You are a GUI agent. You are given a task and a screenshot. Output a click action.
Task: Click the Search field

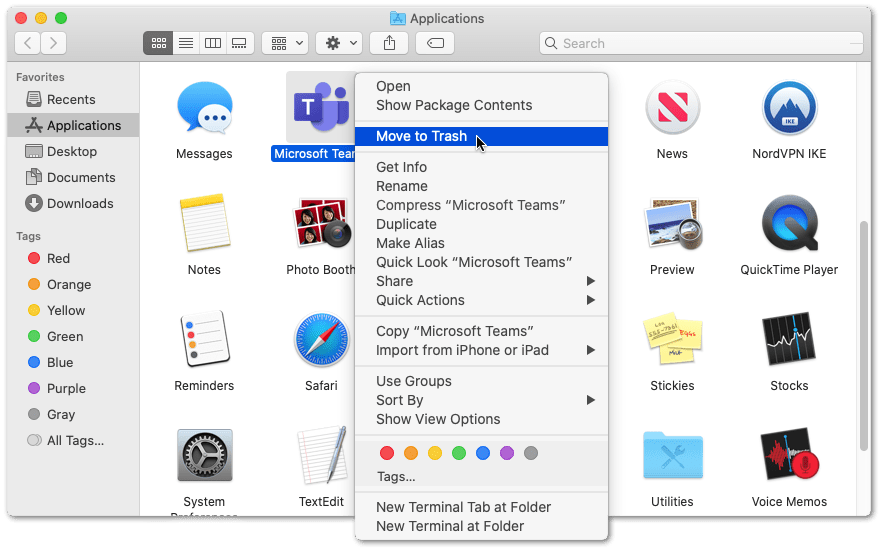[701, 43]
